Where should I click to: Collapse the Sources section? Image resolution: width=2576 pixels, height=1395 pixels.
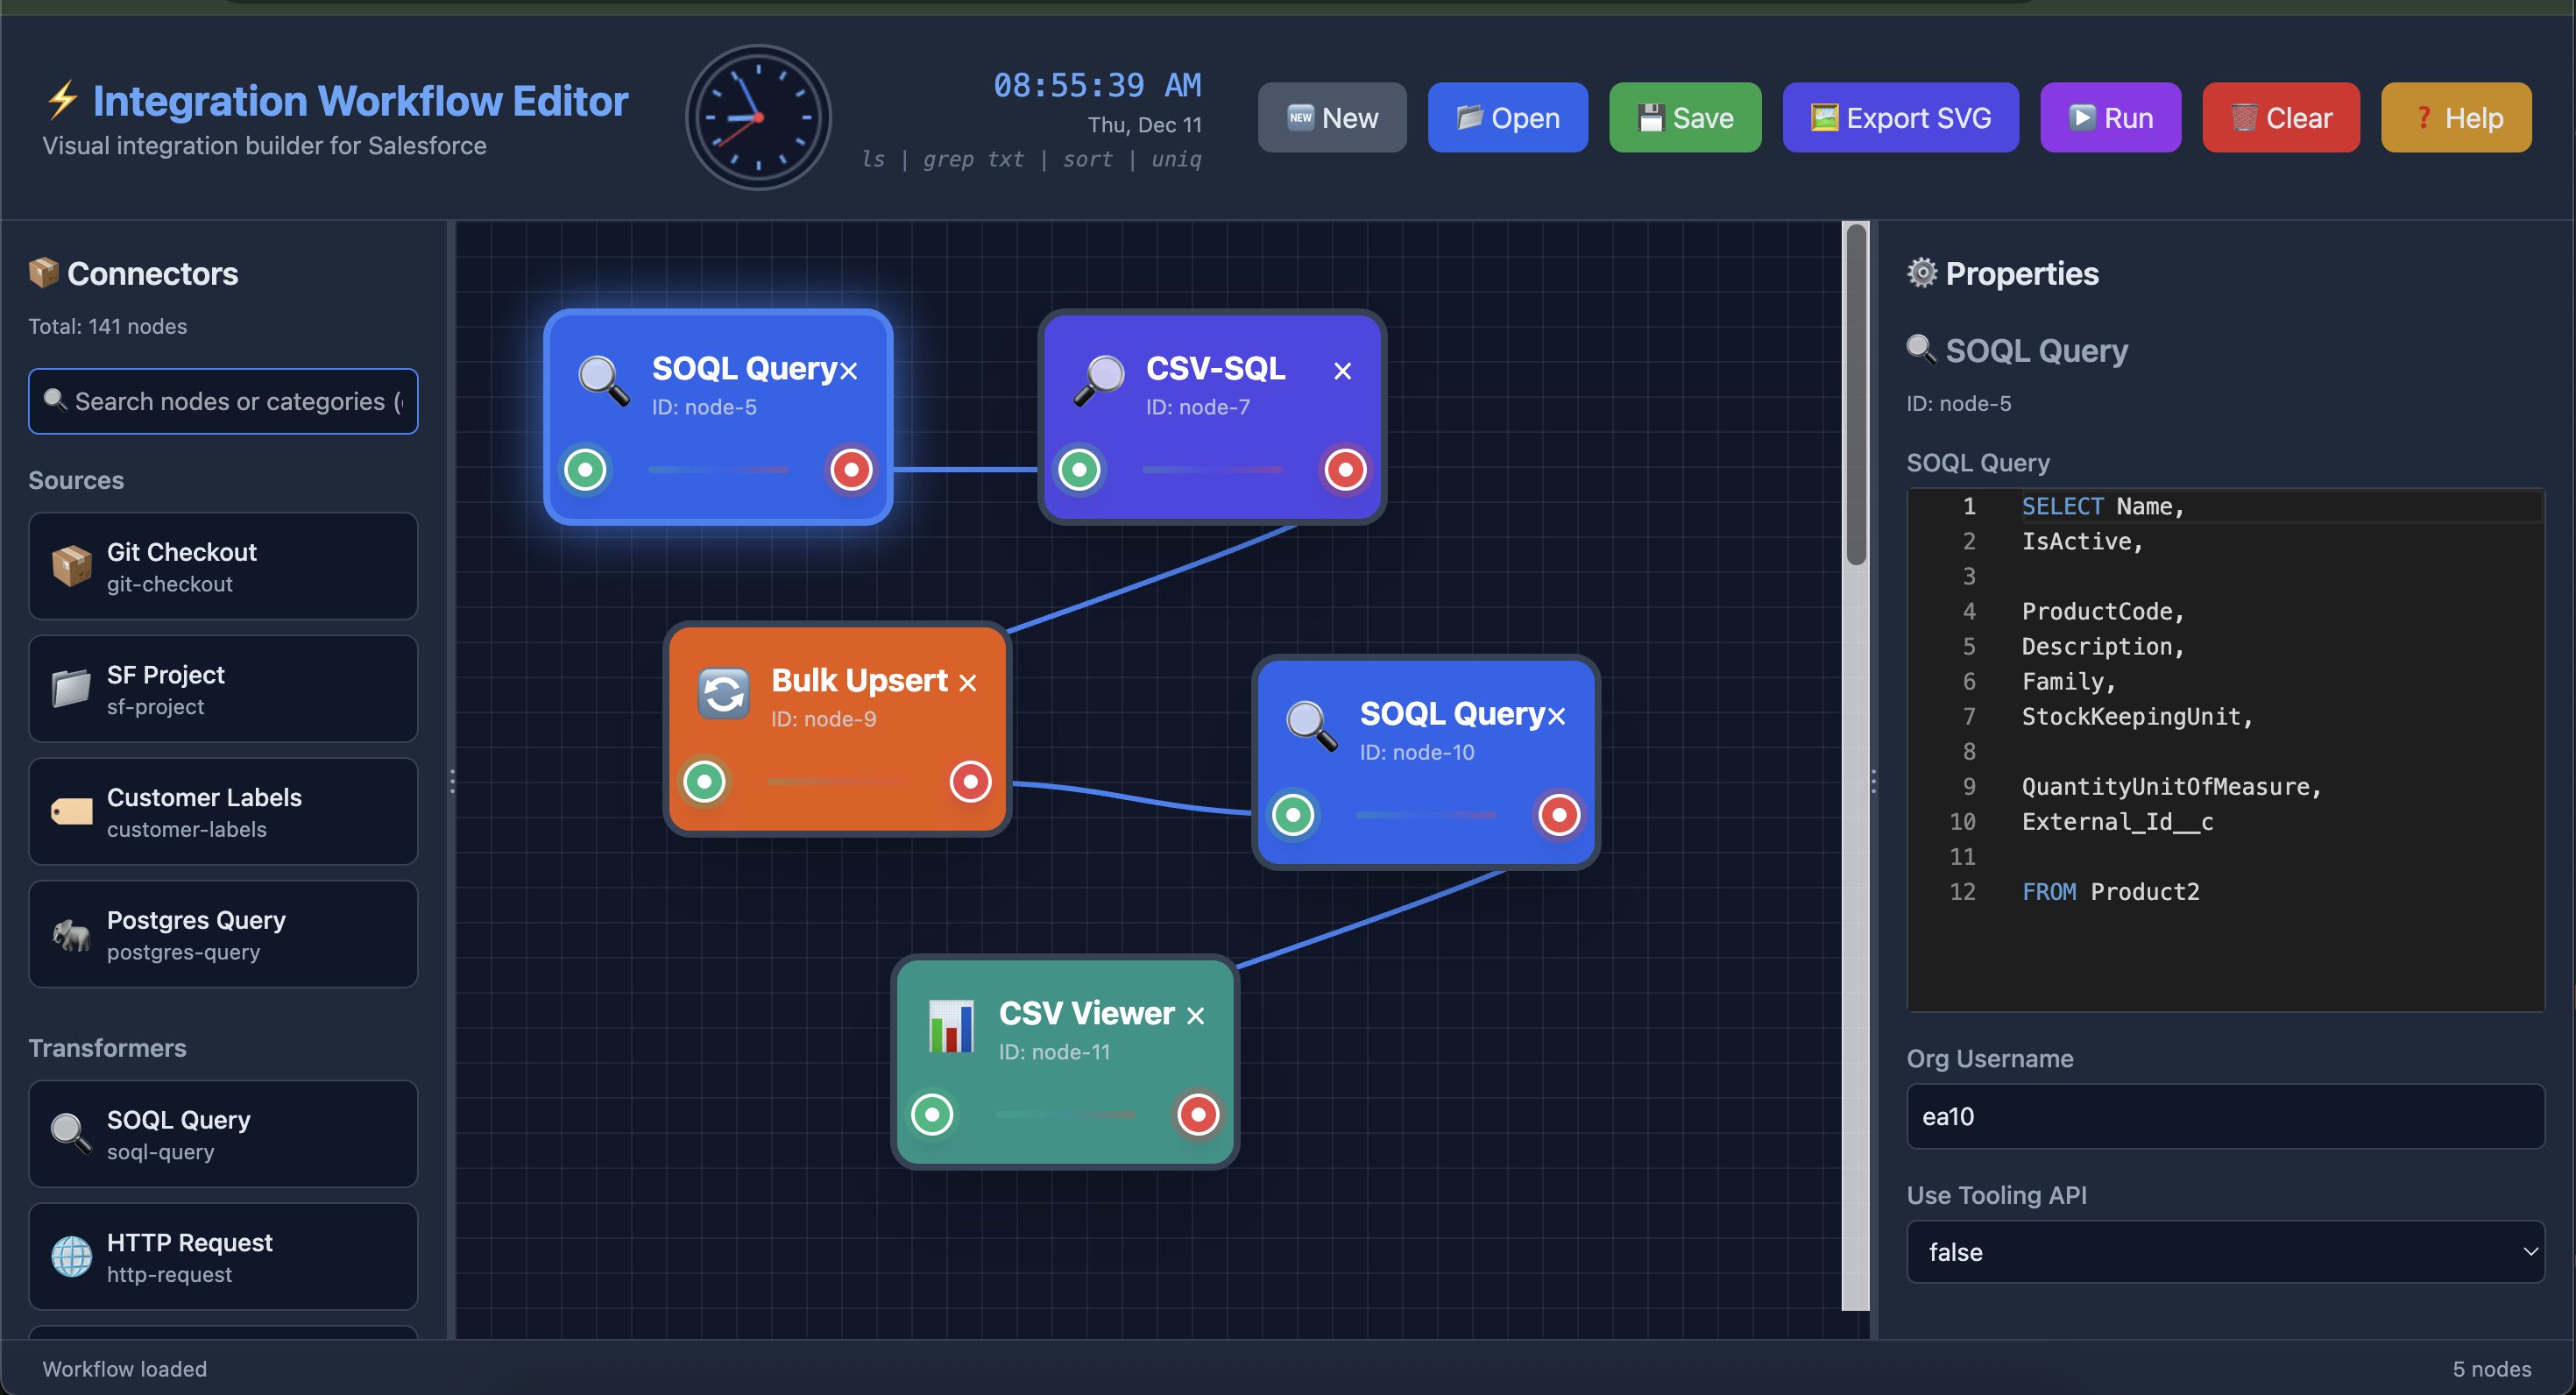tap(75, 480)
